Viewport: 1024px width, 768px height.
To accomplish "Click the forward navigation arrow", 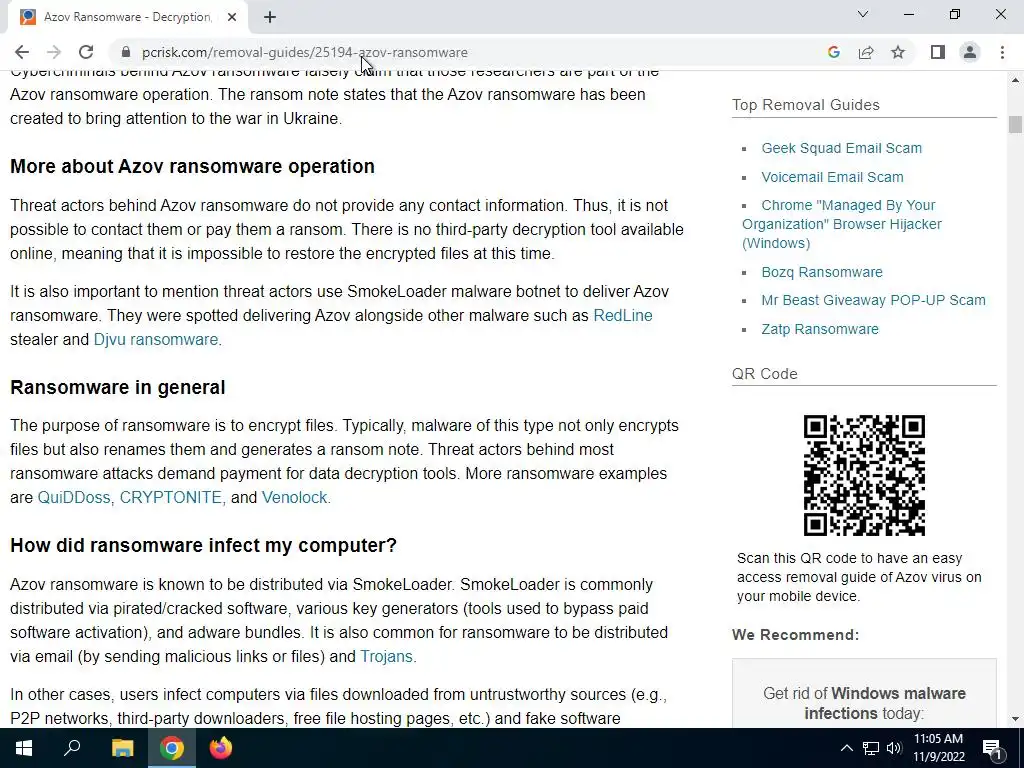I will tap(54, 52).
